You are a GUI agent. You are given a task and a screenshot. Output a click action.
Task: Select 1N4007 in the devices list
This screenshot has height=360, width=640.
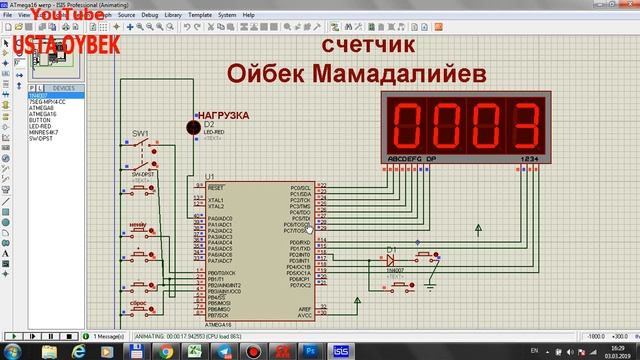tap(56, 96)
